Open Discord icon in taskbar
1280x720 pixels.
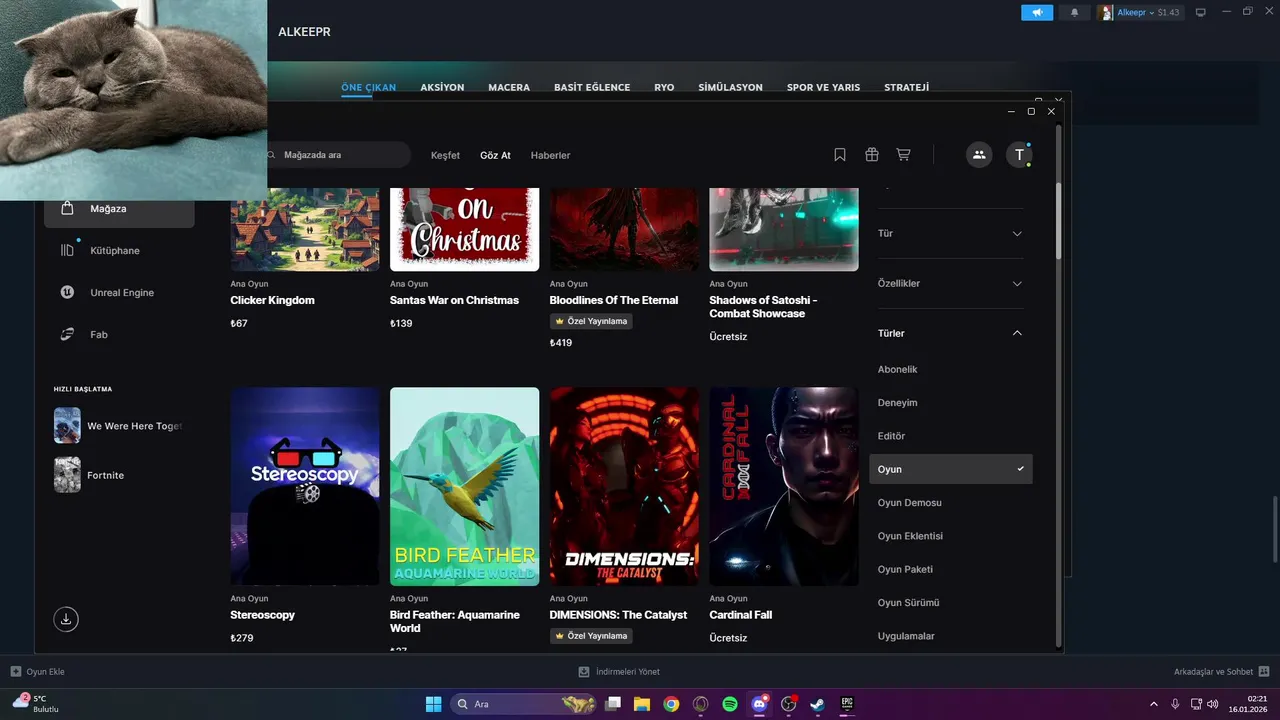click(x=759, y=704)
